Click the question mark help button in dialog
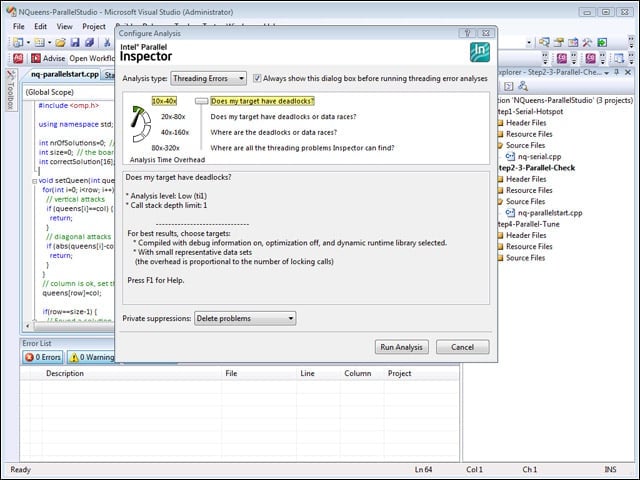This screenshot has width=640, height=480. [467, 33]
